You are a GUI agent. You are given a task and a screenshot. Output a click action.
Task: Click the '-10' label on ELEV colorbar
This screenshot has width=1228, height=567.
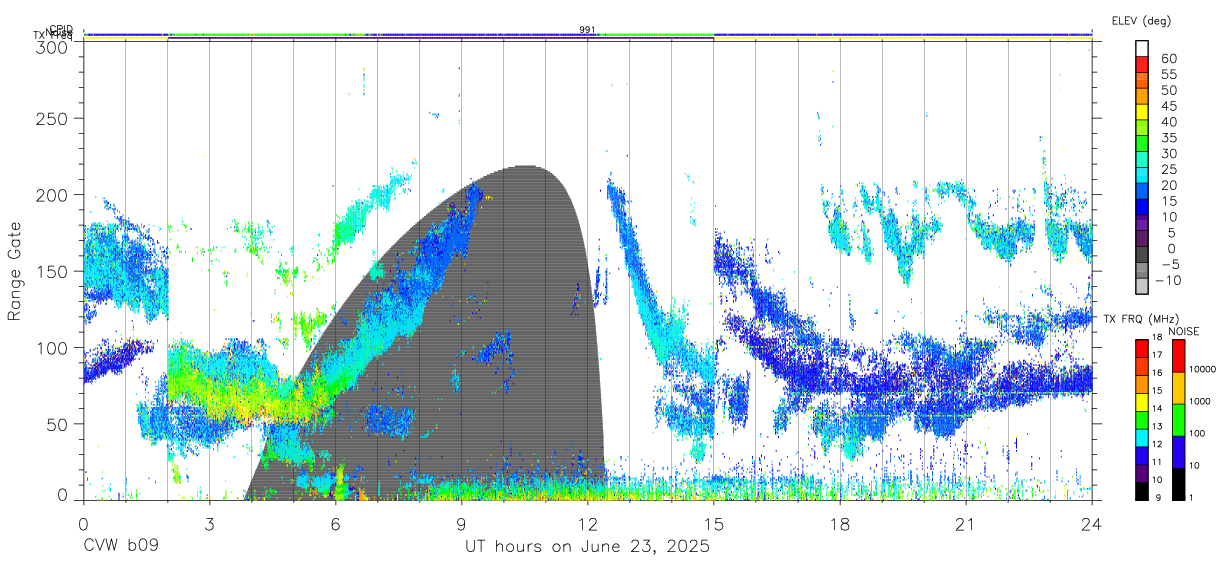[x=1168, y=281]
